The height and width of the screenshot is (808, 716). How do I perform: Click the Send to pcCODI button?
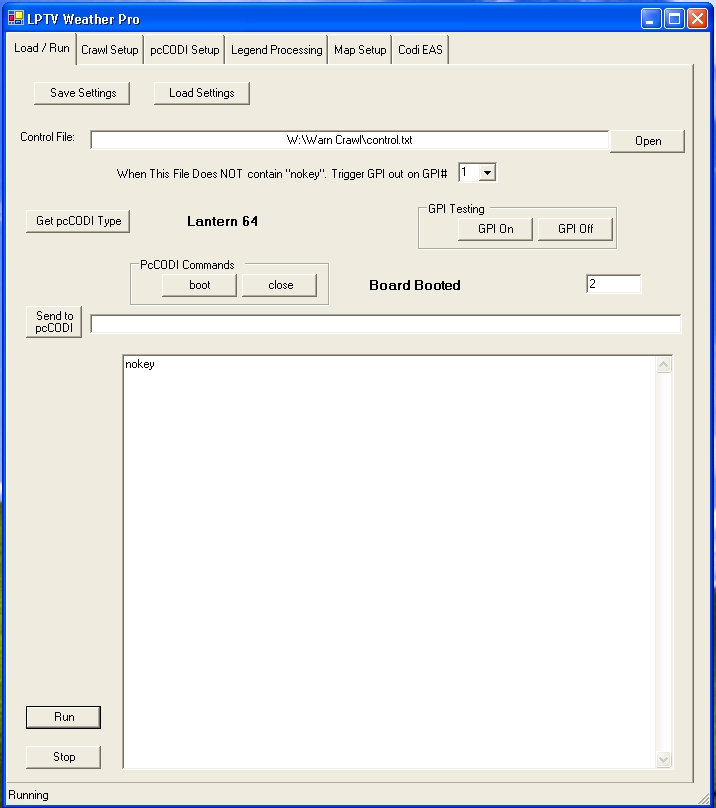(54, 322)
